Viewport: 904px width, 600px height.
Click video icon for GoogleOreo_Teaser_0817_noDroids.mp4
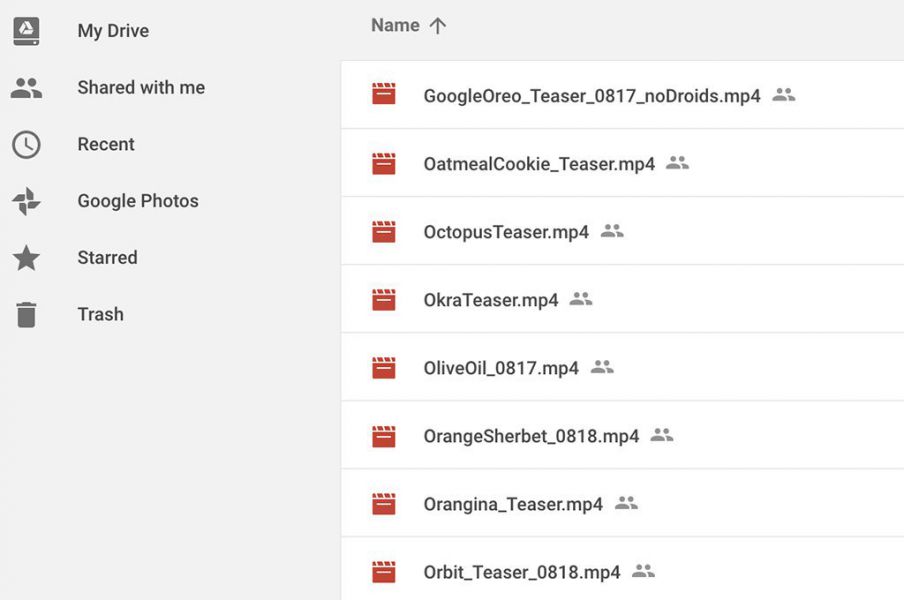coord(383,94)
